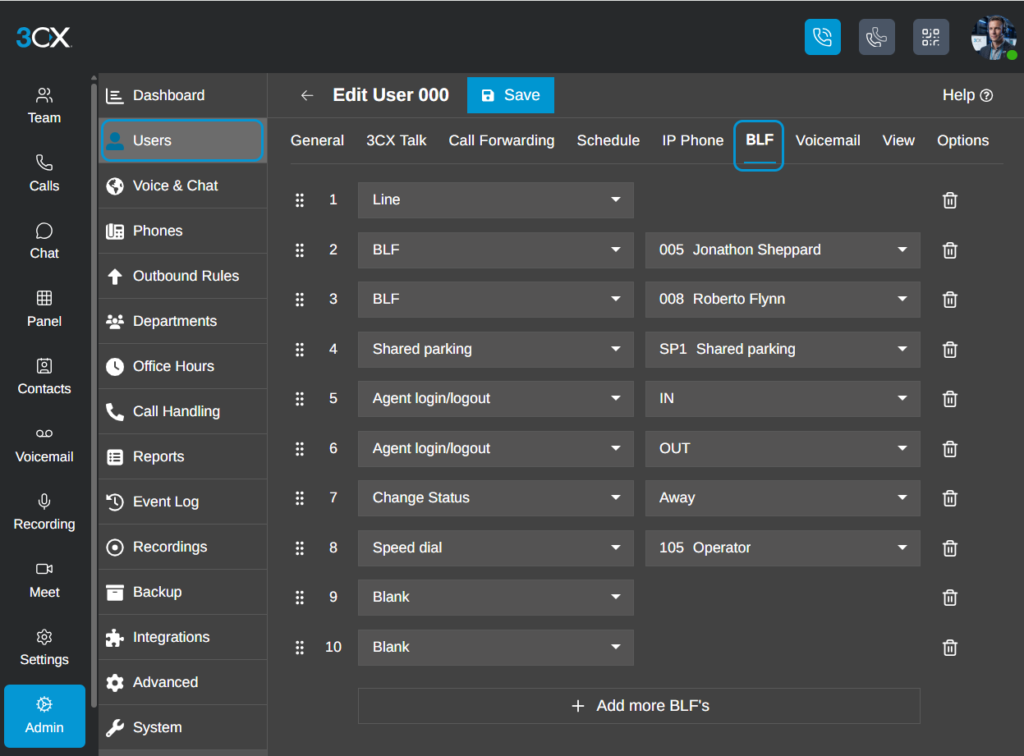This screenshot has height=756, width=1024.
Task: Expand the Line type dropdown in row 1
Action: pos(496,200)
